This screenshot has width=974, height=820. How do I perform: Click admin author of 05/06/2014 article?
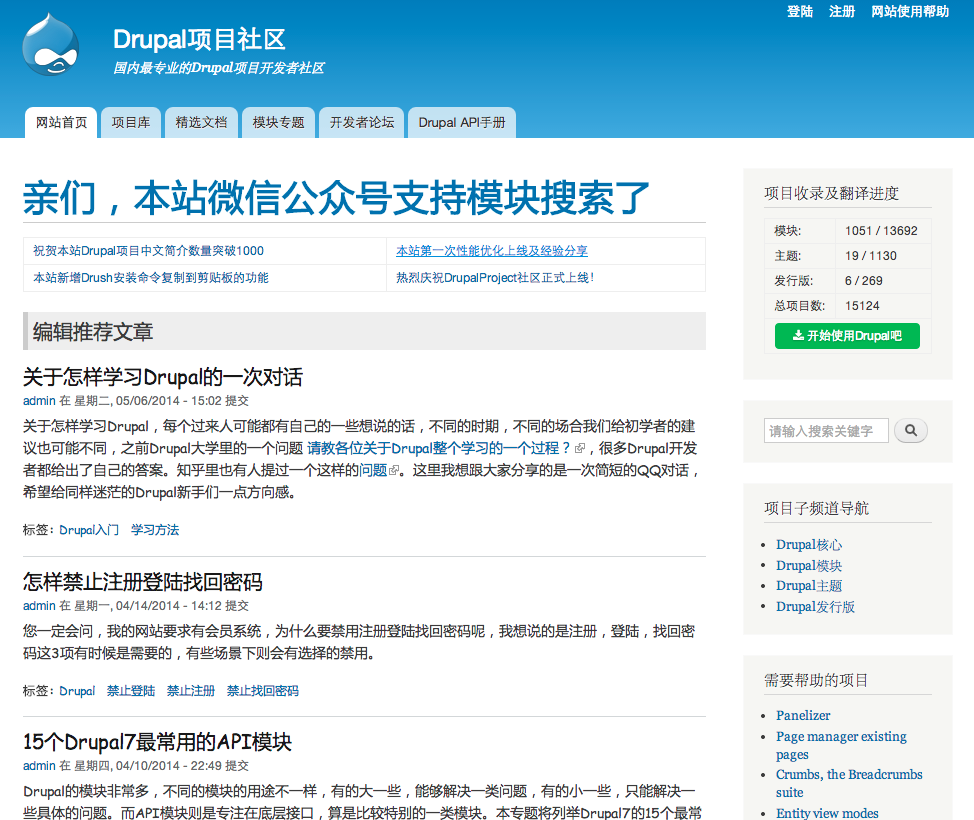coord(39,401)
